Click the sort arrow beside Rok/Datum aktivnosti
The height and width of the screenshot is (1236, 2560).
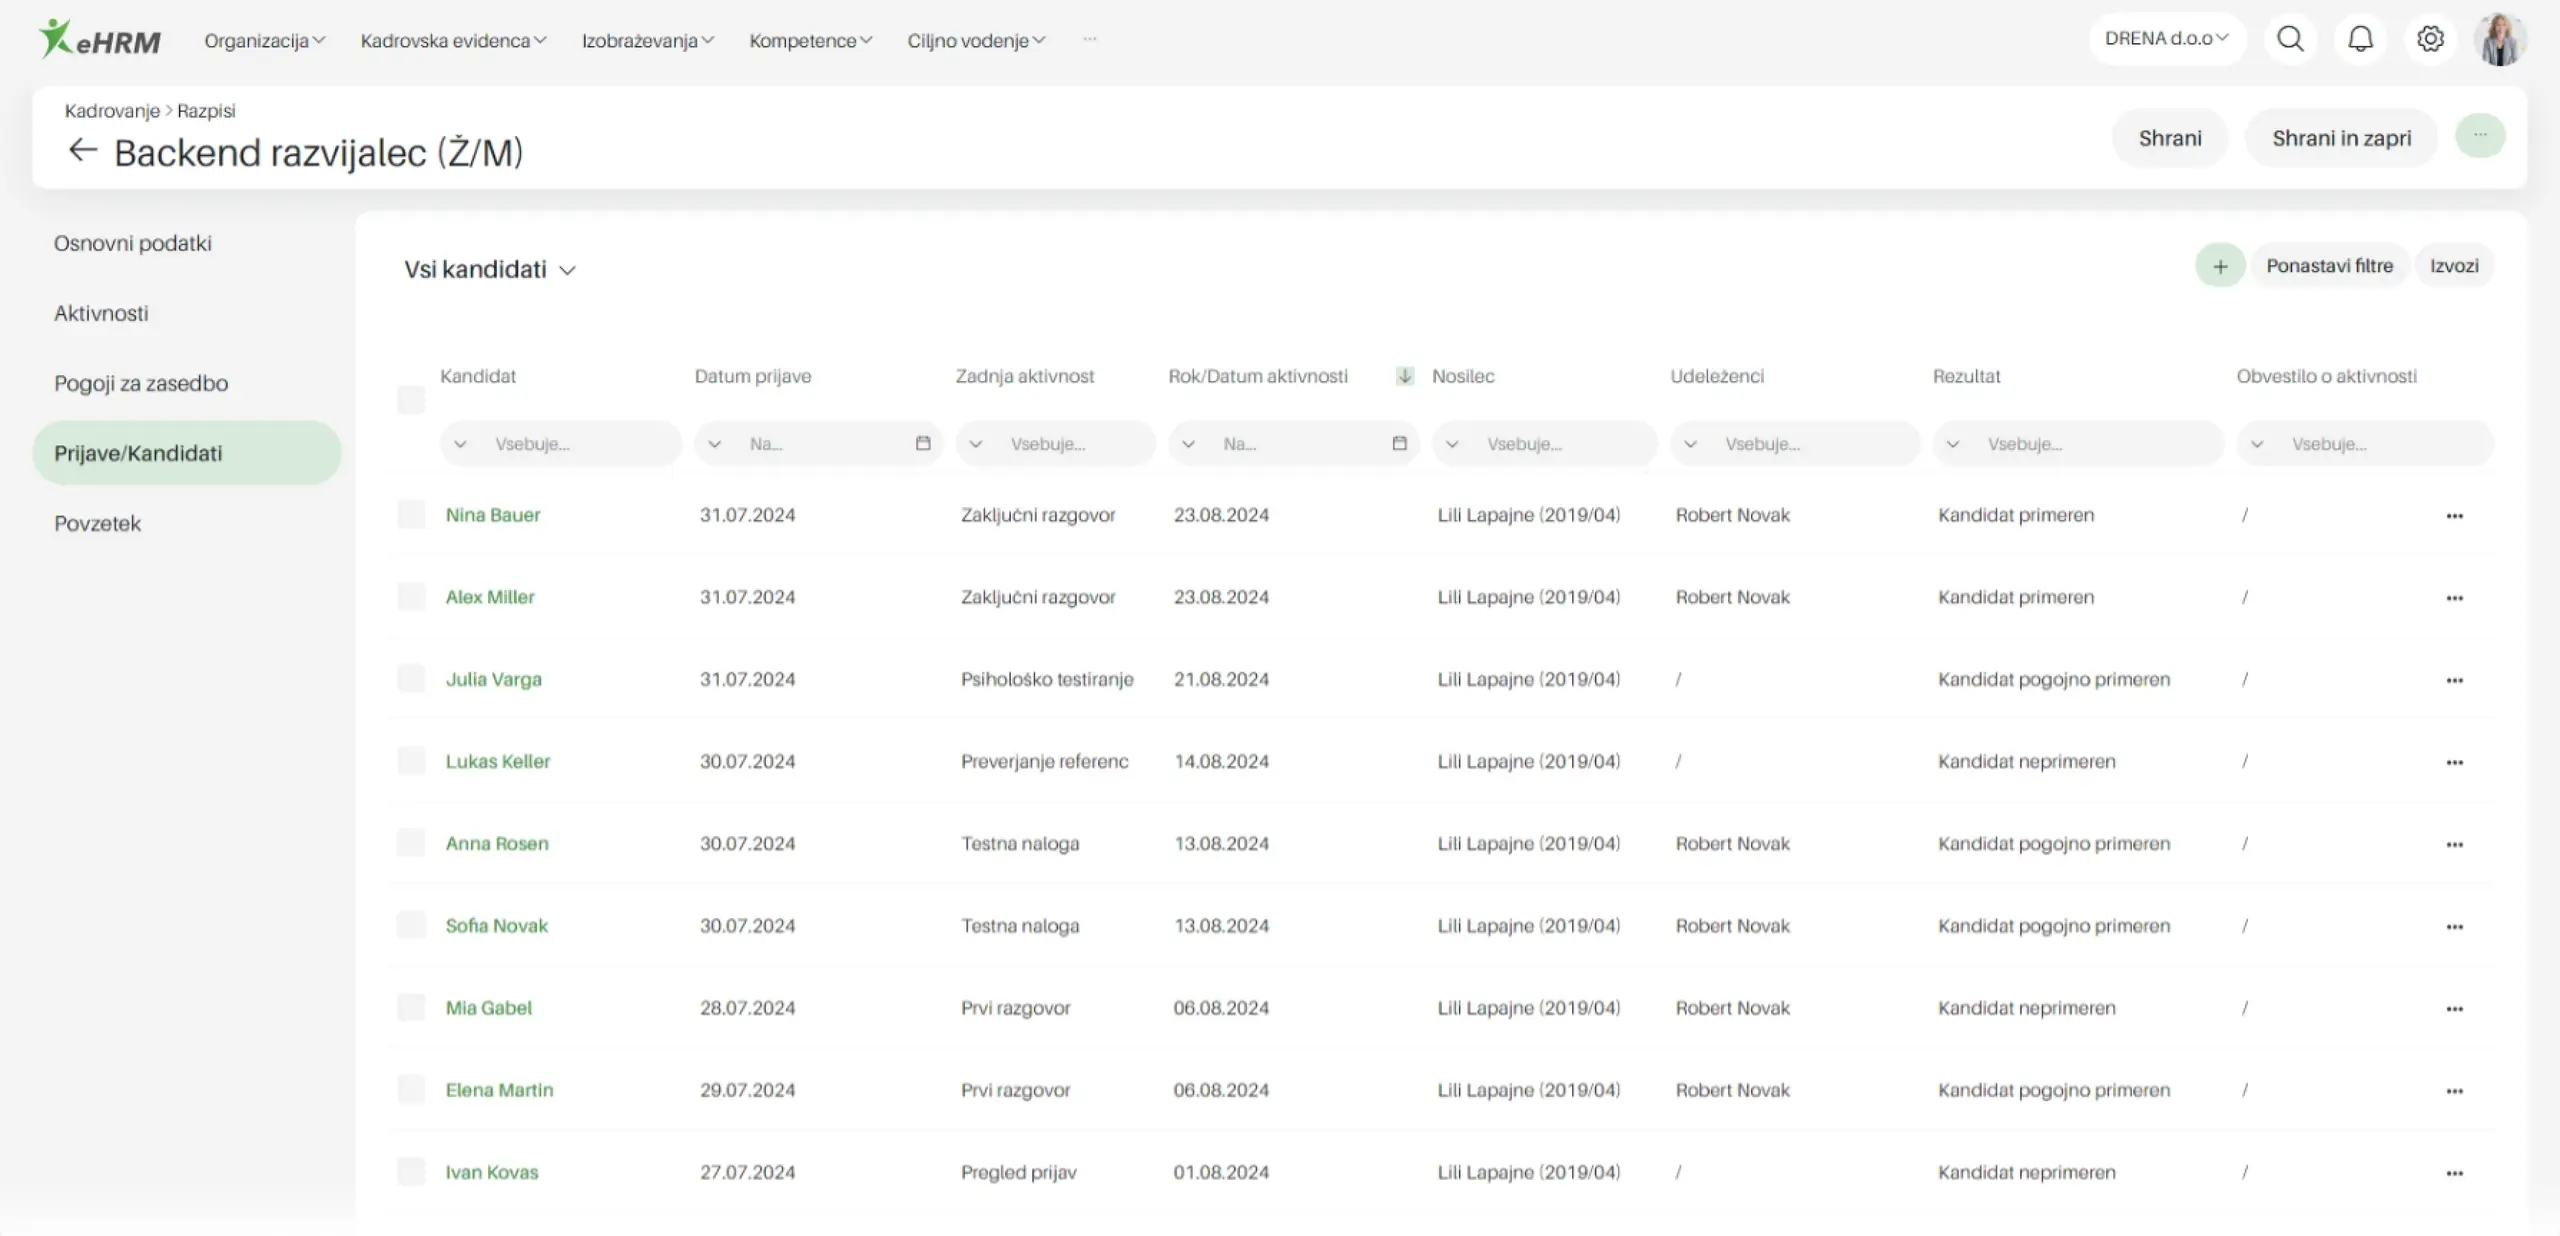(1404, 376)
